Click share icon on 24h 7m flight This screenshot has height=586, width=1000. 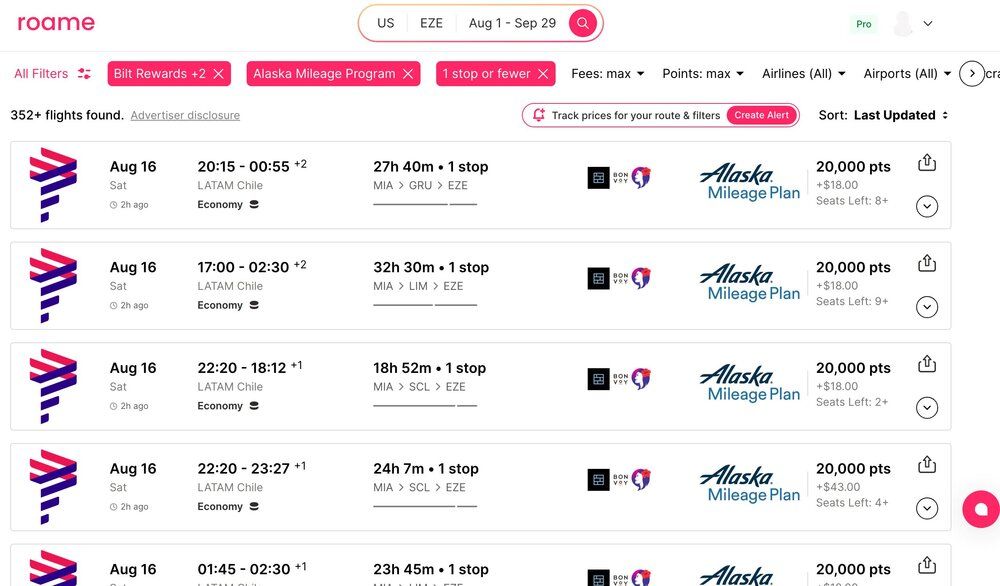(x=926, y=465)
